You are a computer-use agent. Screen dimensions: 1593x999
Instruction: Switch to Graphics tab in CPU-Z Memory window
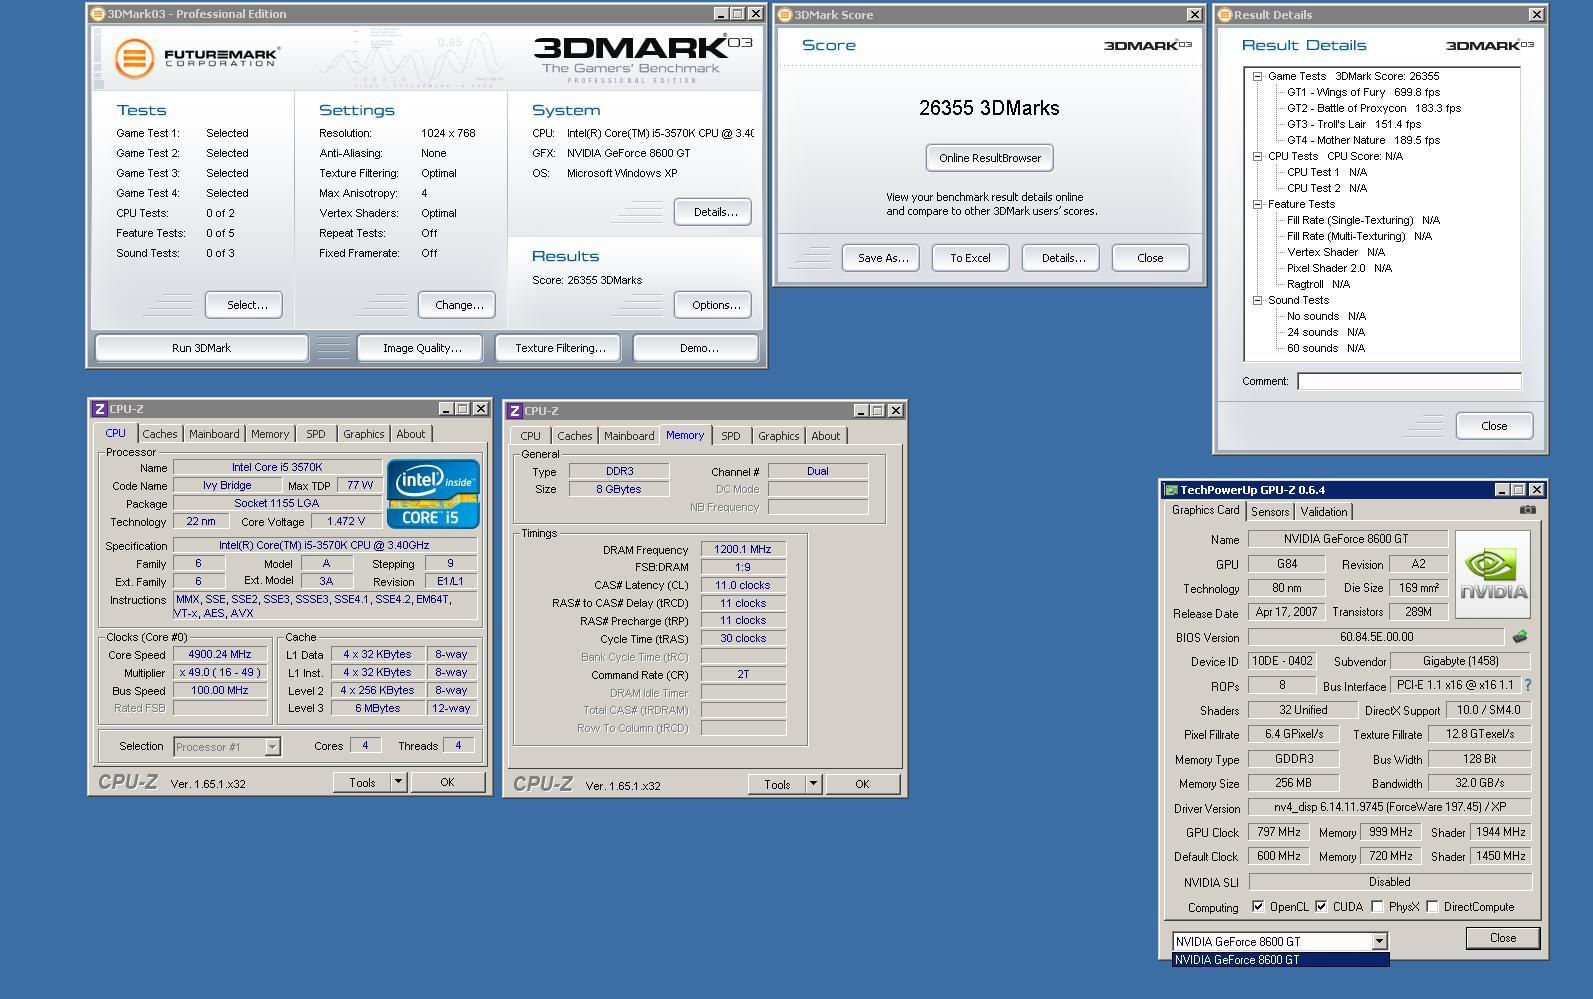pyautogui.click(x=778, y=436)
